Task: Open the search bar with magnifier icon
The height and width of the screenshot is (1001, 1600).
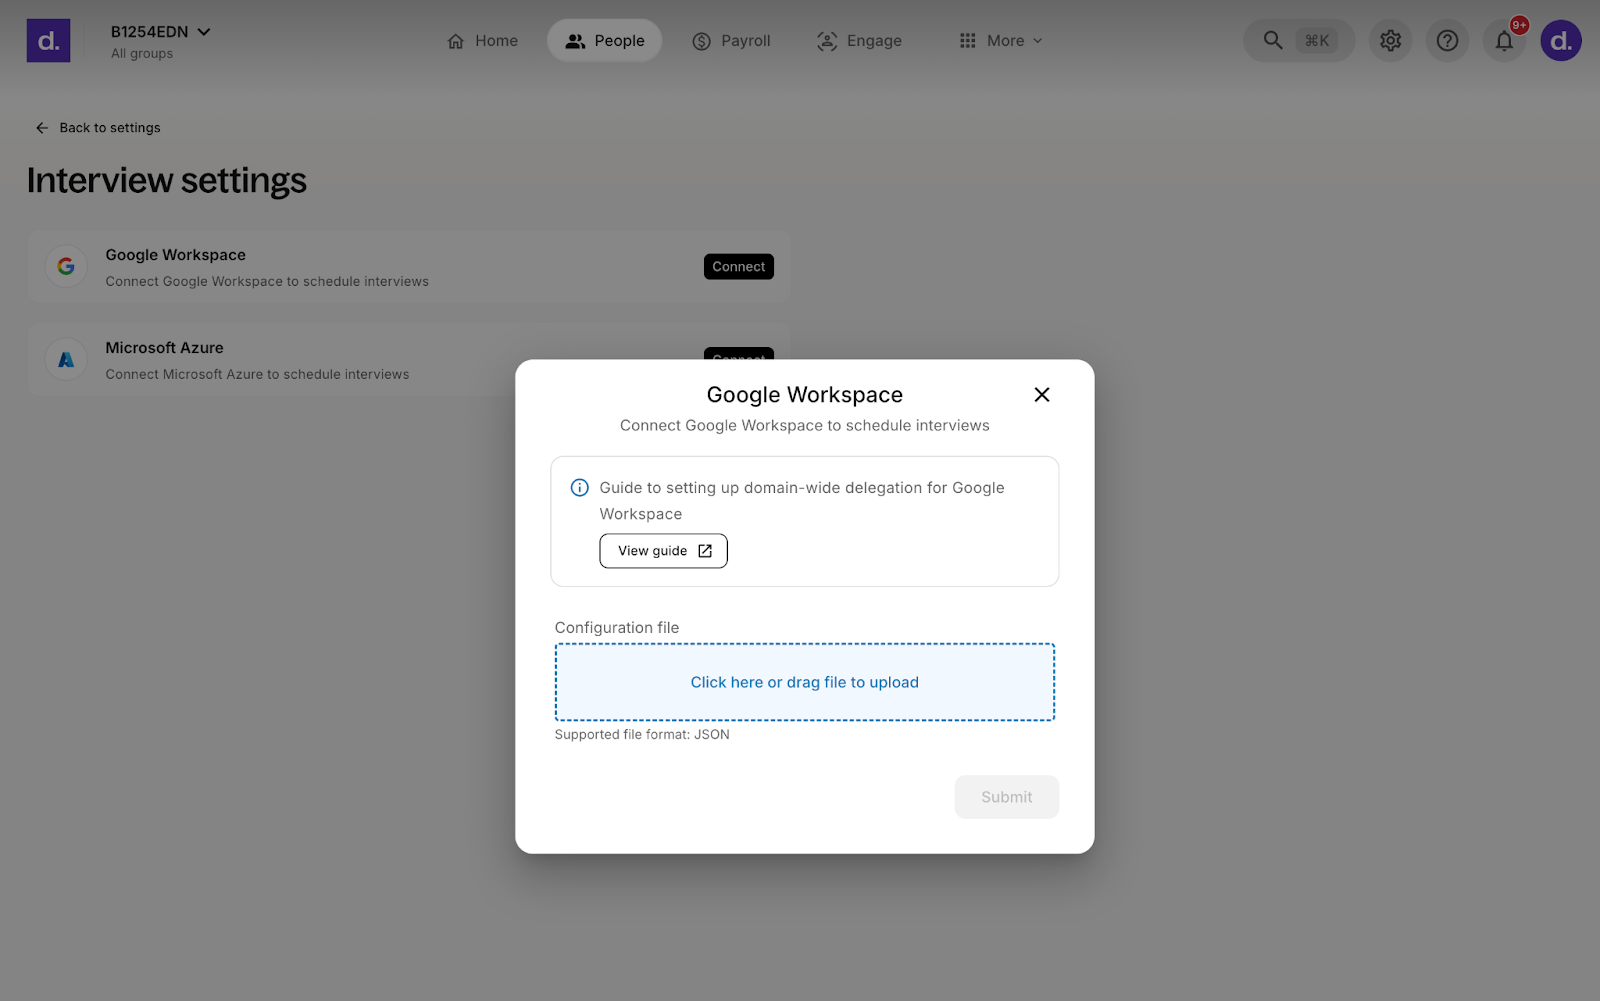Action: pos(1297,41)
